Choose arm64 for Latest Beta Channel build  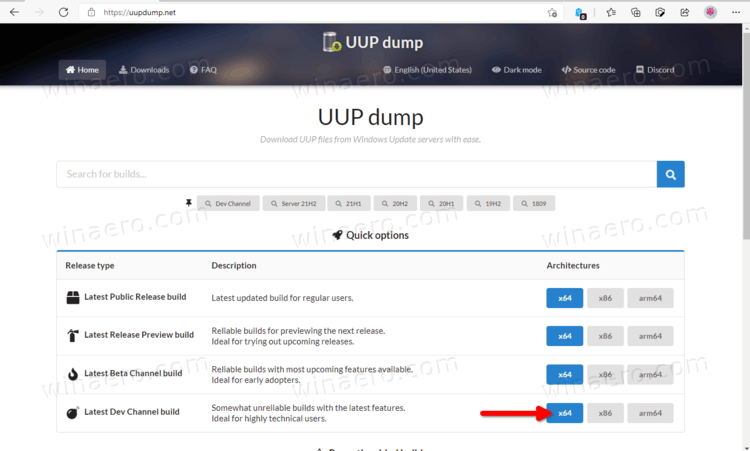click(650, 374)
